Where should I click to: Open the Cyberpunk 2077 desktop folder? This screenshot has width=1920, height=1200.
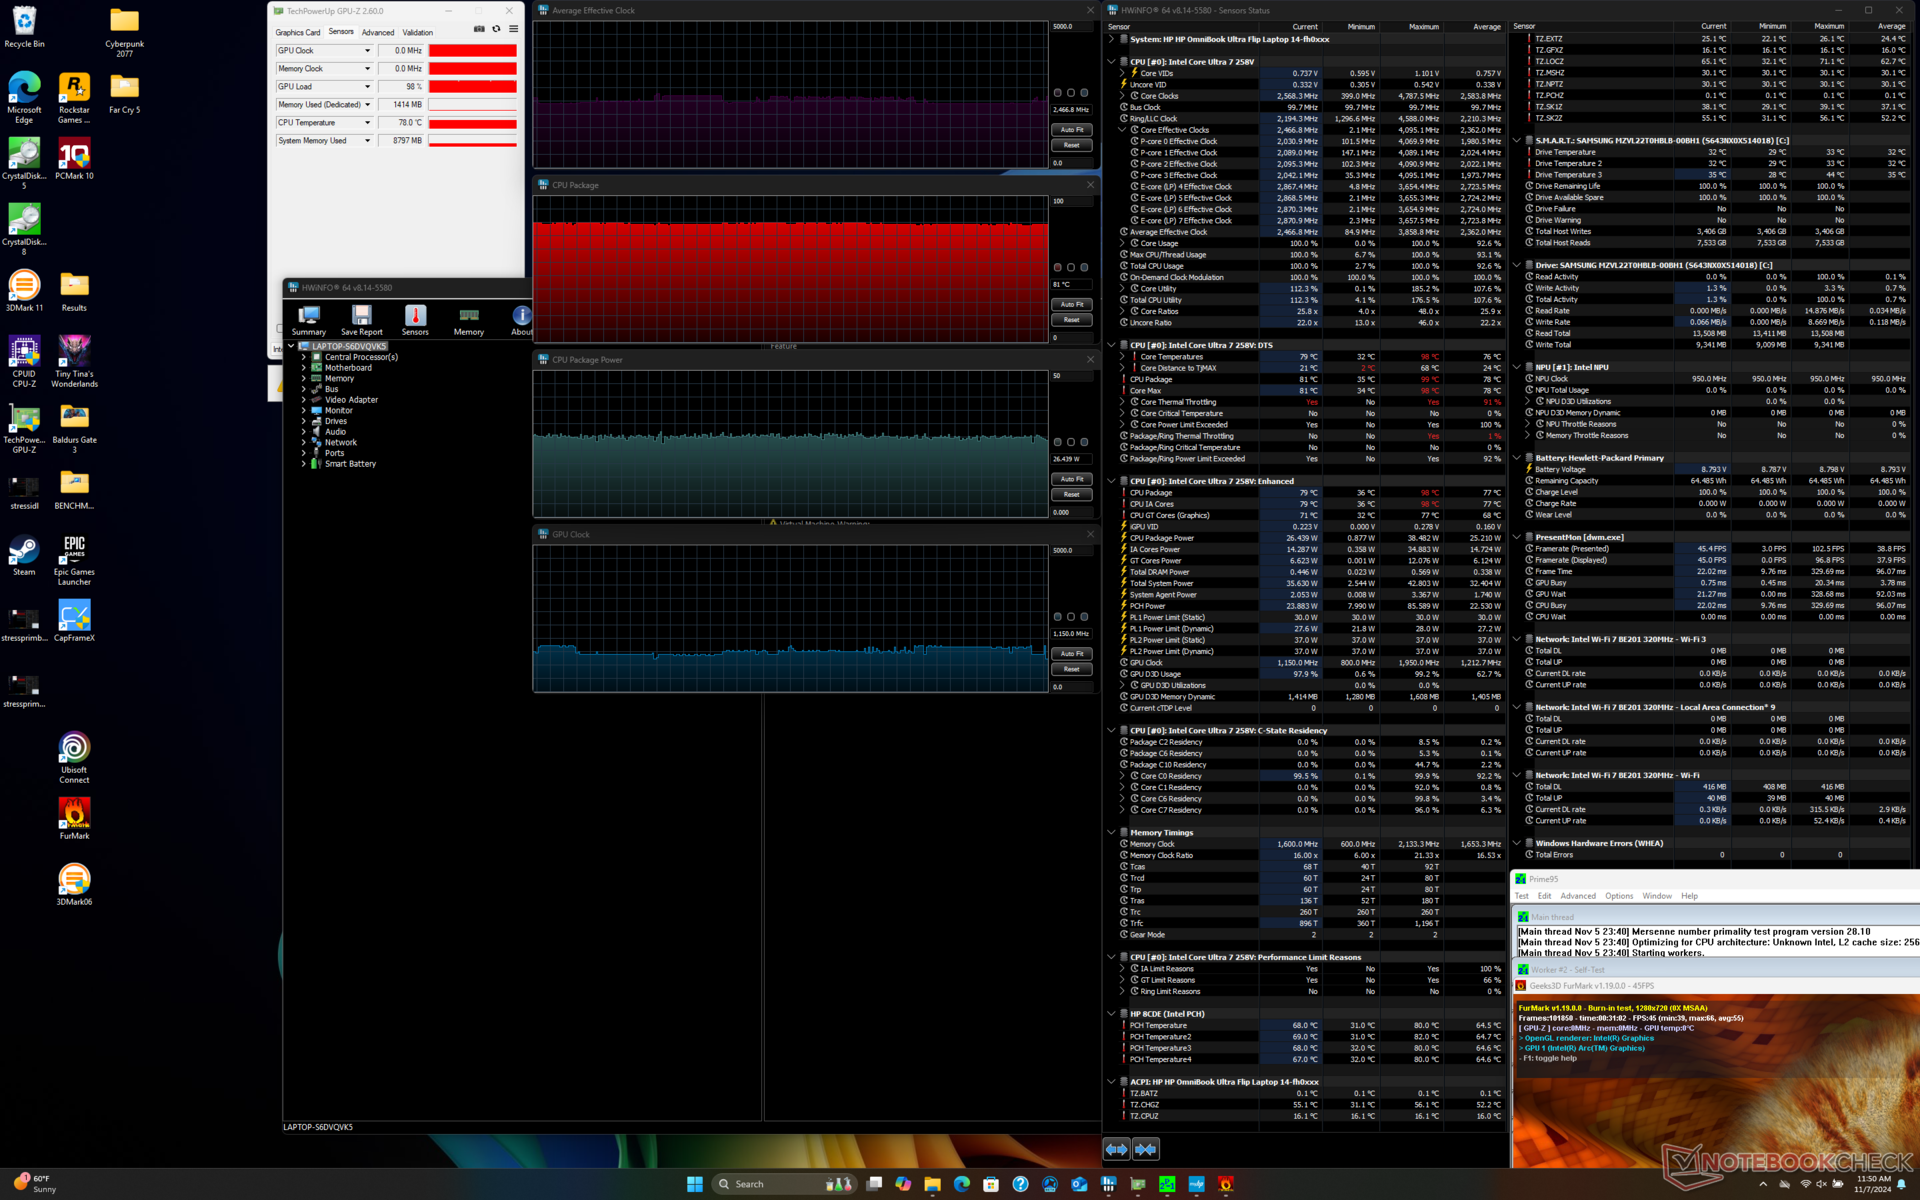tap(124, 33)
